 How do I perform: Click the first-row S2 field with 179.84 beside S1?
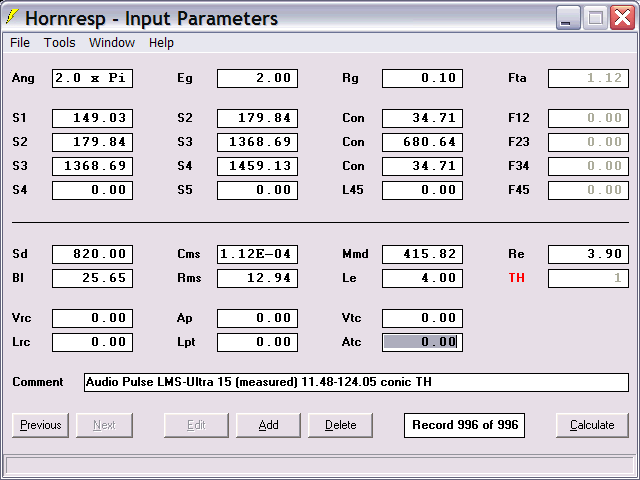258,118
